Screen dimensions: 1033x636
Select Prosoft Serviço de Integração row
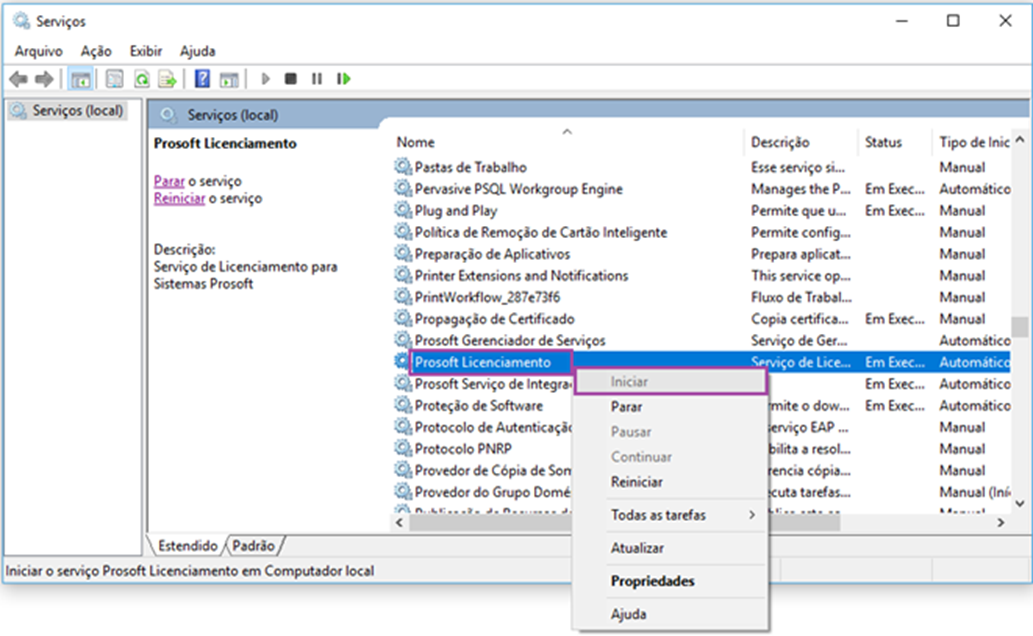(493, 384)
